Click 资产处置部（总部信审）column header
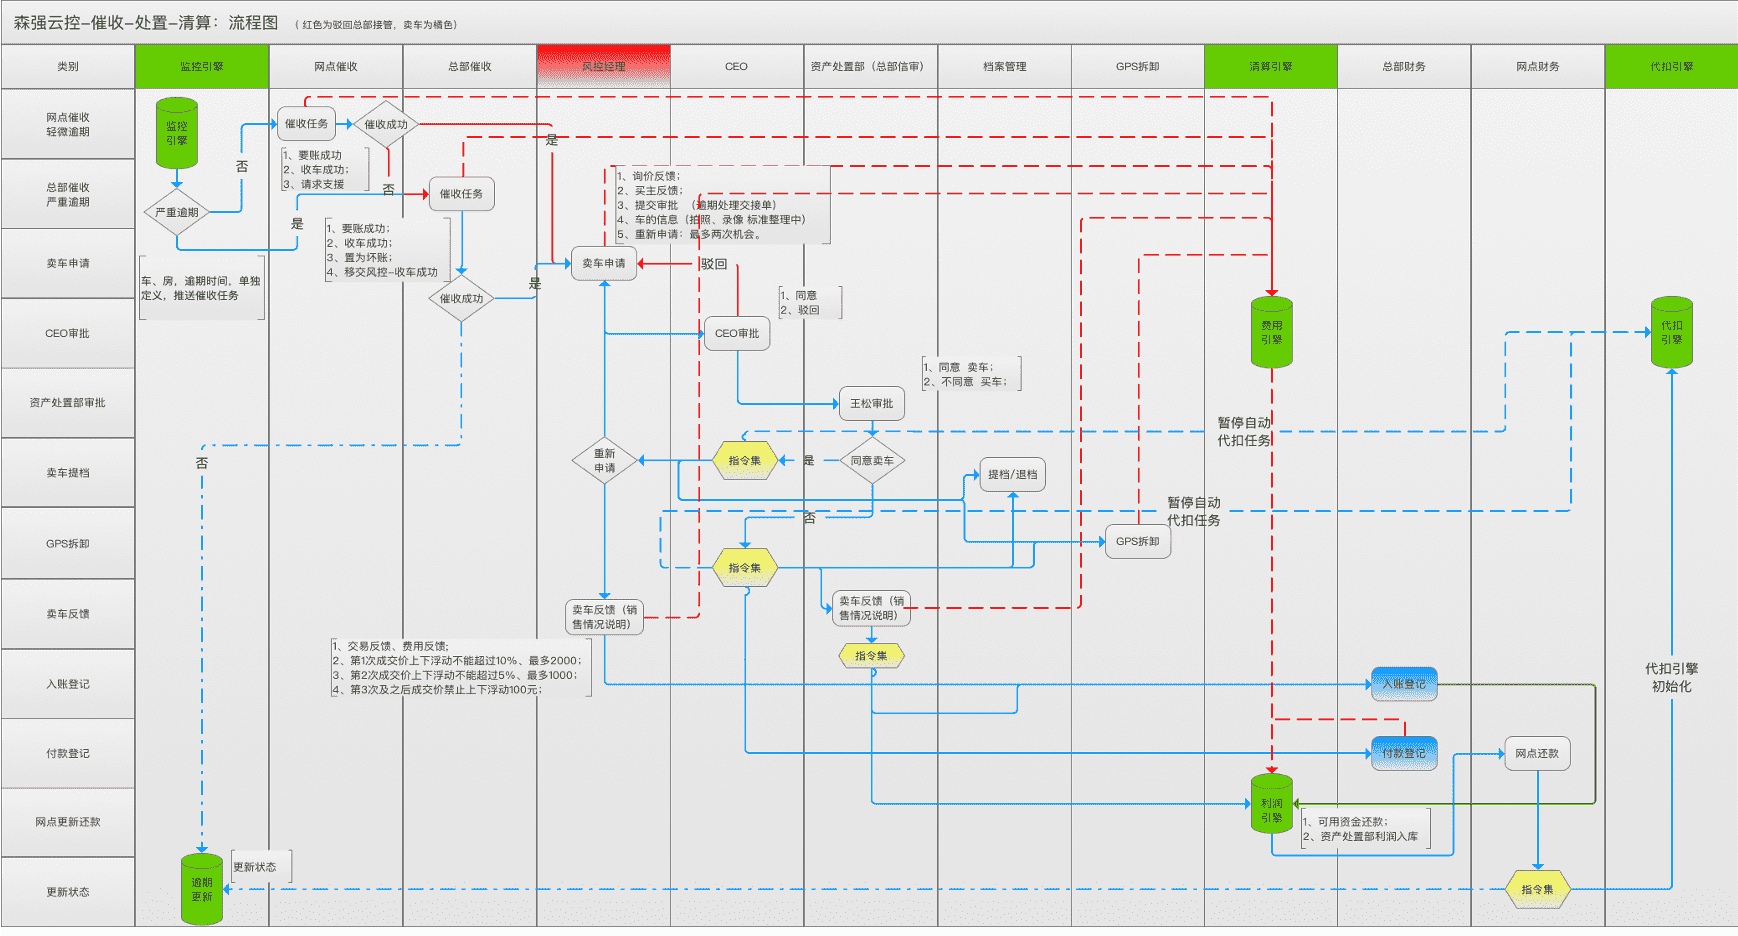Screen dimensions: 1738x936 (x=871, y=66)
